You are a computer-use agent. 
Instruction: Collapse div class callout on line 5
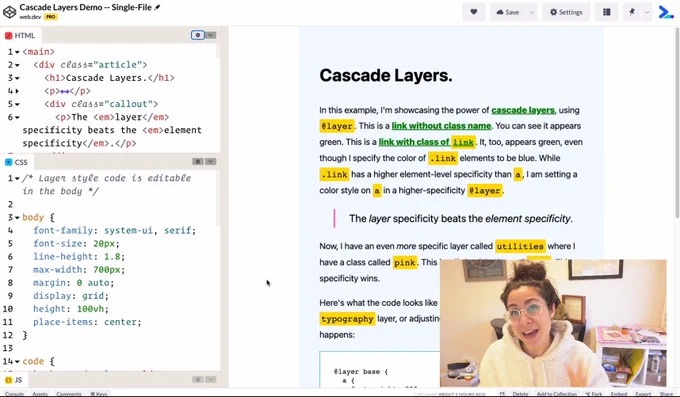click(x=17, y=104)
